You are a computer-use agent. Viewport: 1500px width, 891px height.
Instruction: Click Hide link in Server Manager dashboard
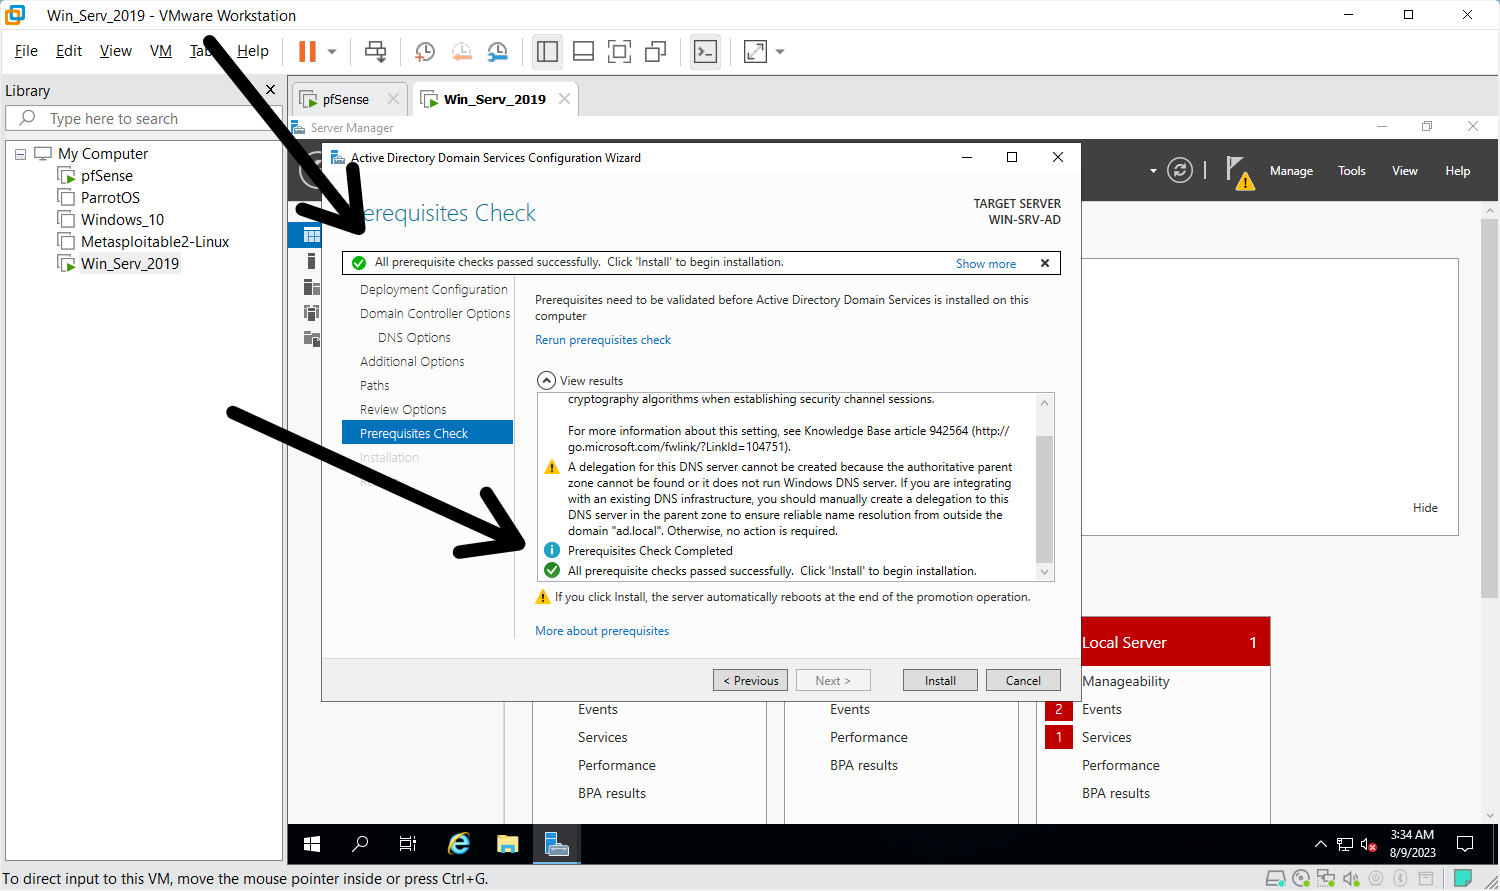click(1425, 508)
